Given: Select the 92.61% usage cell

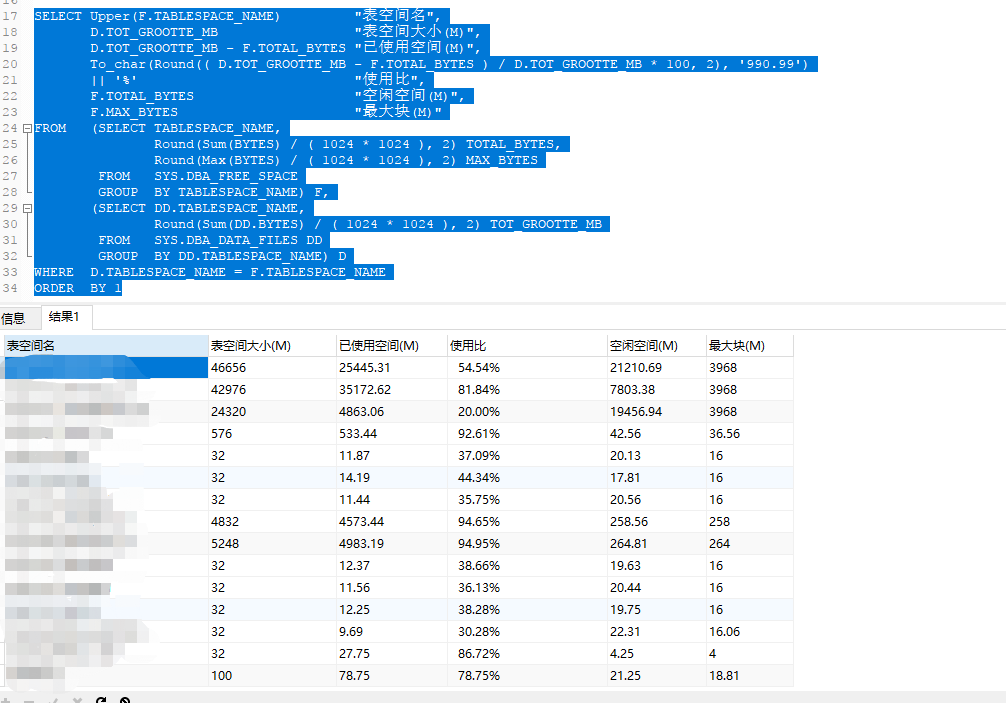Looking at the screenshot, I should point(527,434).
